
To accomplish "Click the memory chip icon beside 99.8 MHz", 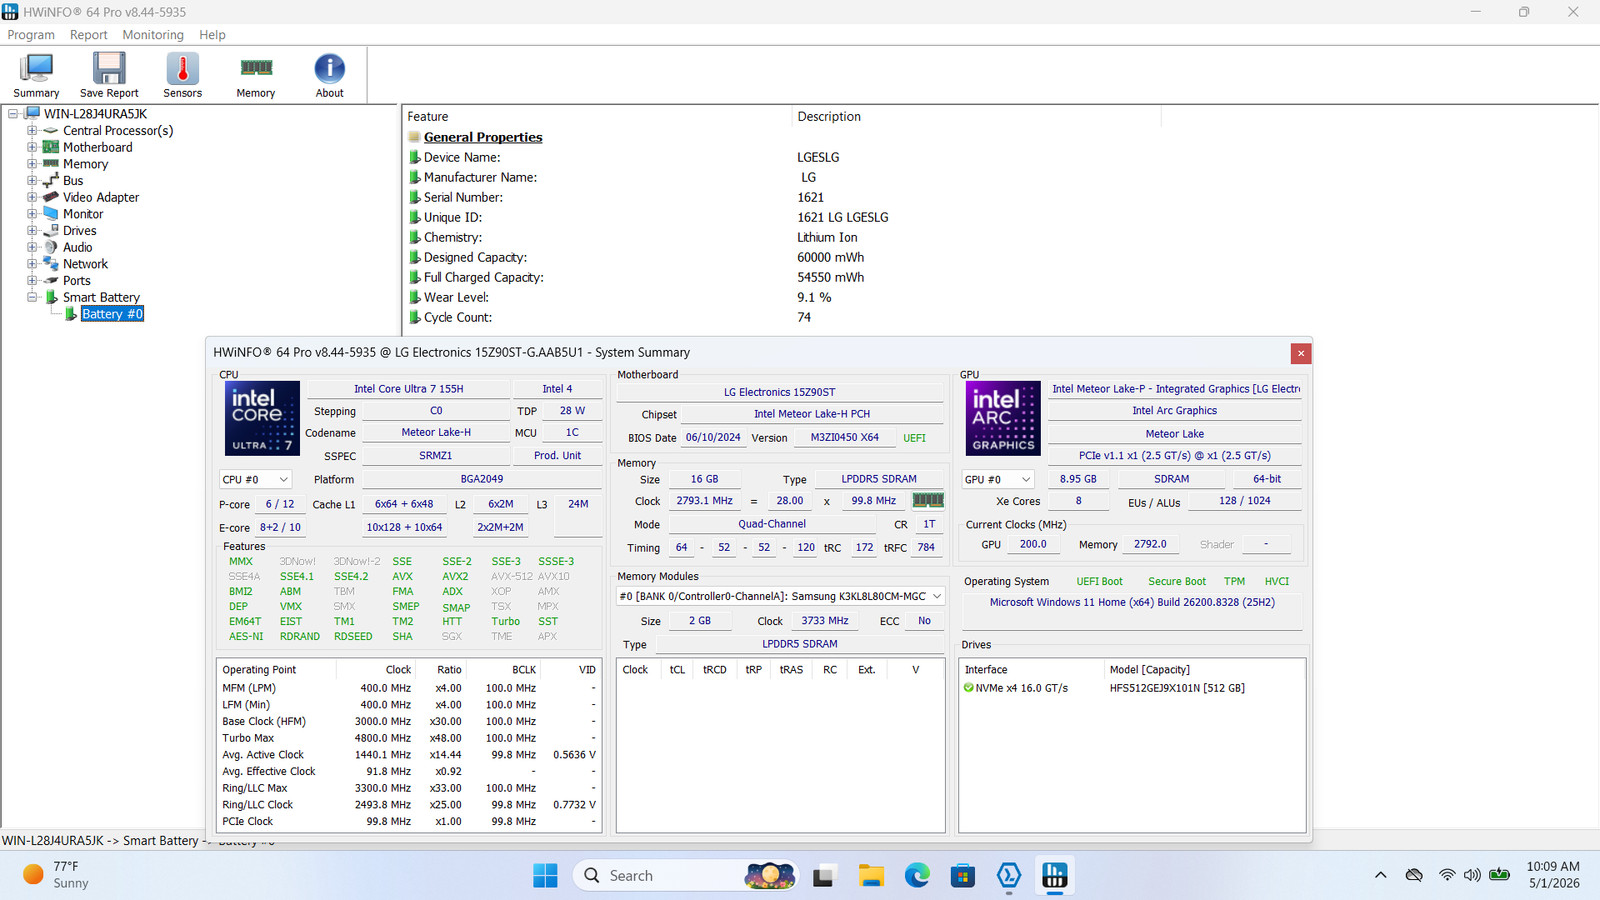I will point(928,500).
